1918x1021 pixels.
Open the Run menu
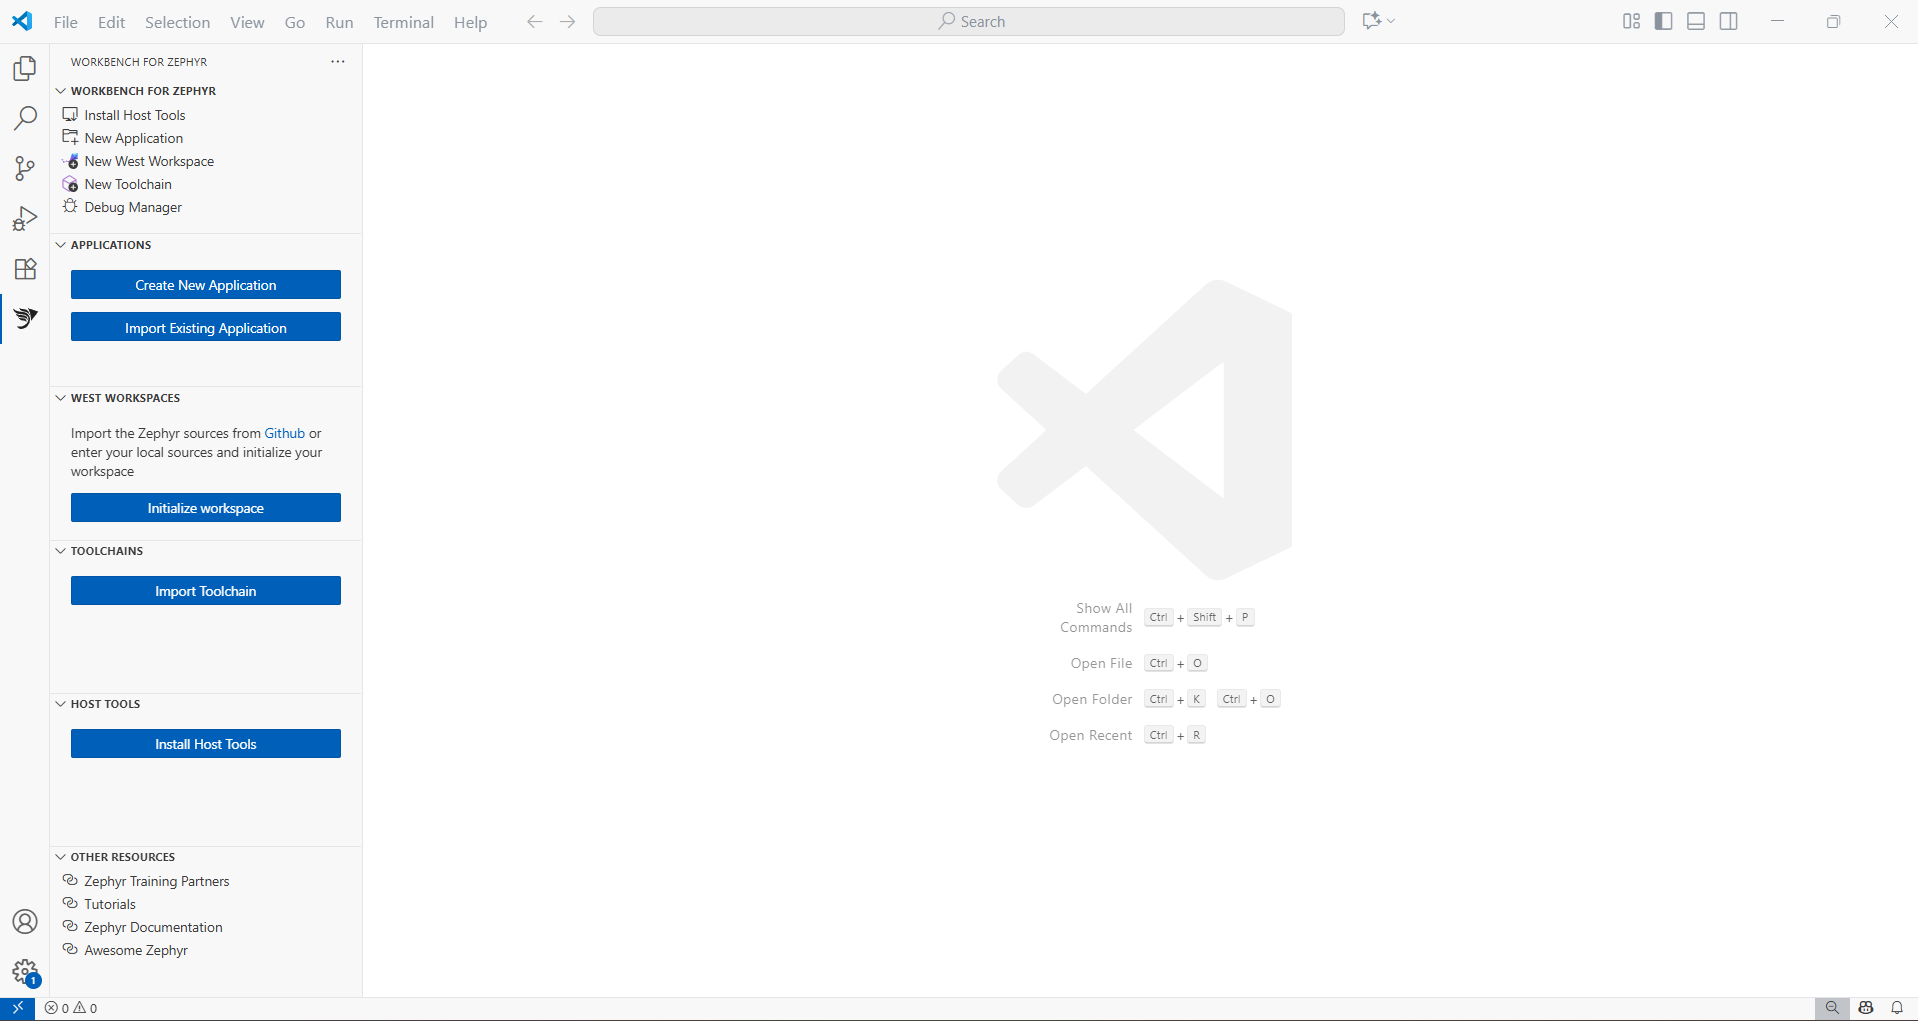[338, 22]
